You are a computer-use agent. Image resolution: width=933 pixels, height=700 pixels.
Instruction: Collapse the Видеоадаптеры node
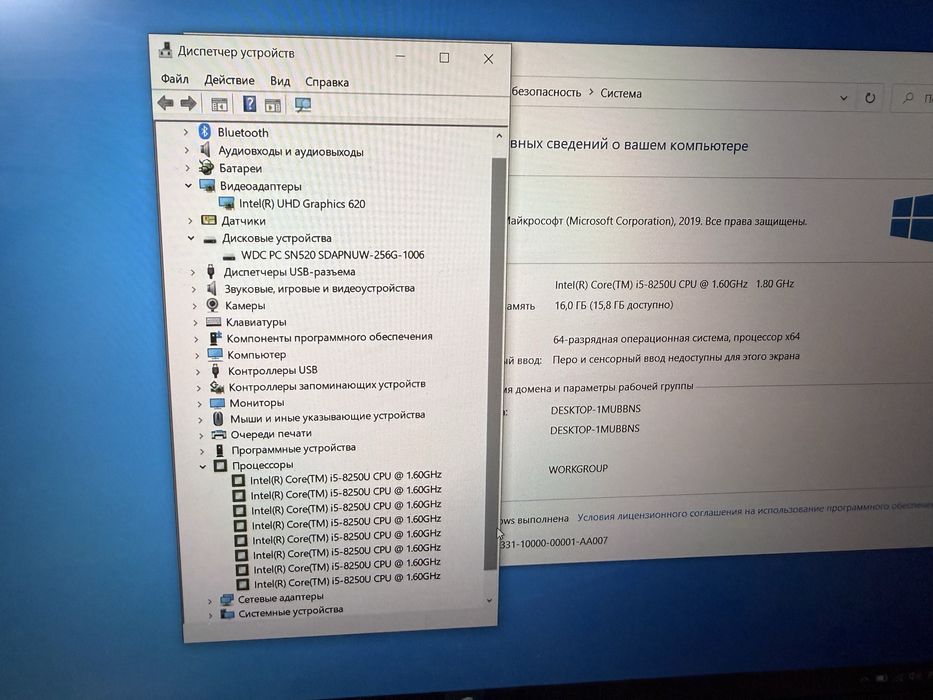[188, 186]
